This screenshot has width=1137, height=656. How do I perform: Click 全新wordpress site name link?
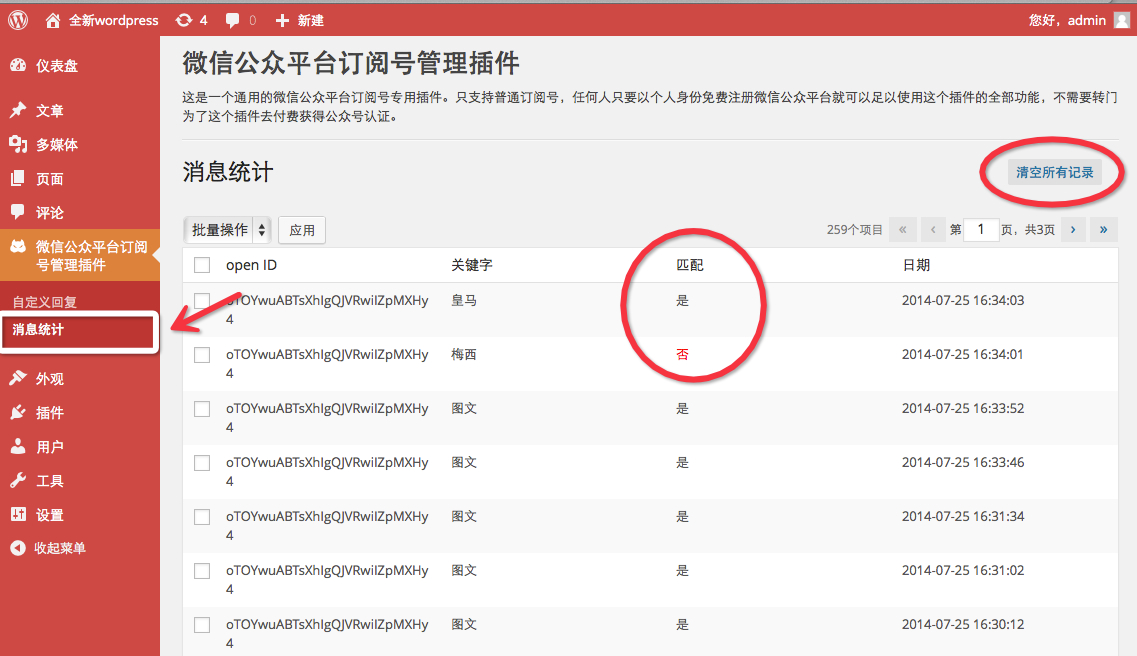pos(114,20)
